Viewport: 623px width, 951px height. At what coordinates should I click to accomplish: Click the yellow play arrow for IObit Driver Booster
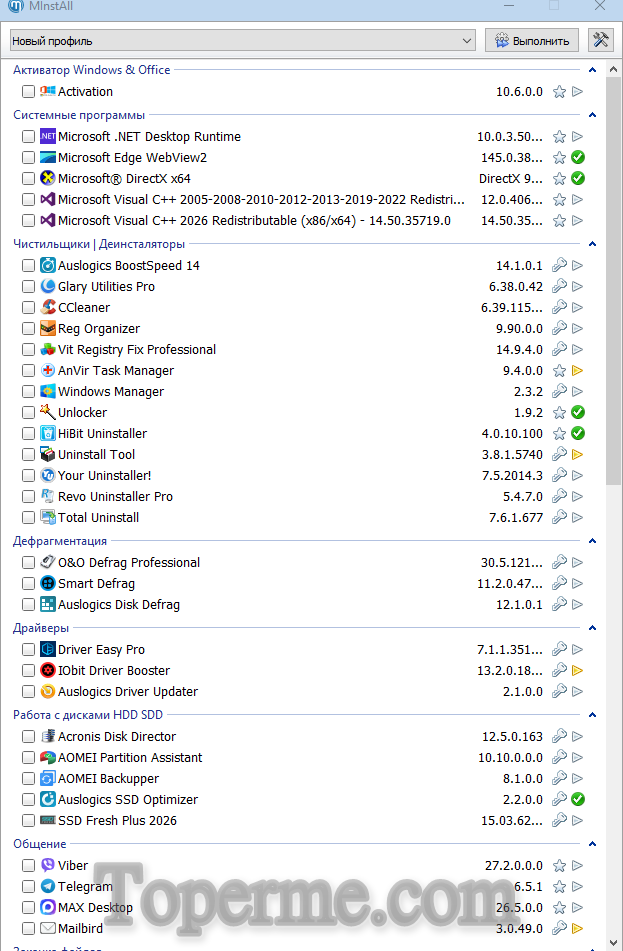577,671
